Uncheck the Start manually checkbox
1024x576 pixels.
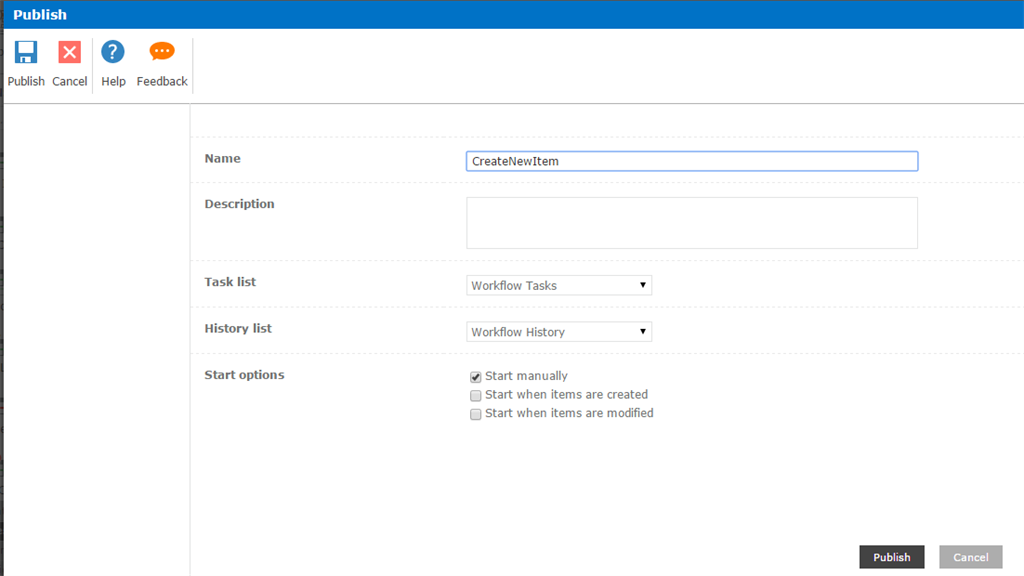click(x=476, y=377)
